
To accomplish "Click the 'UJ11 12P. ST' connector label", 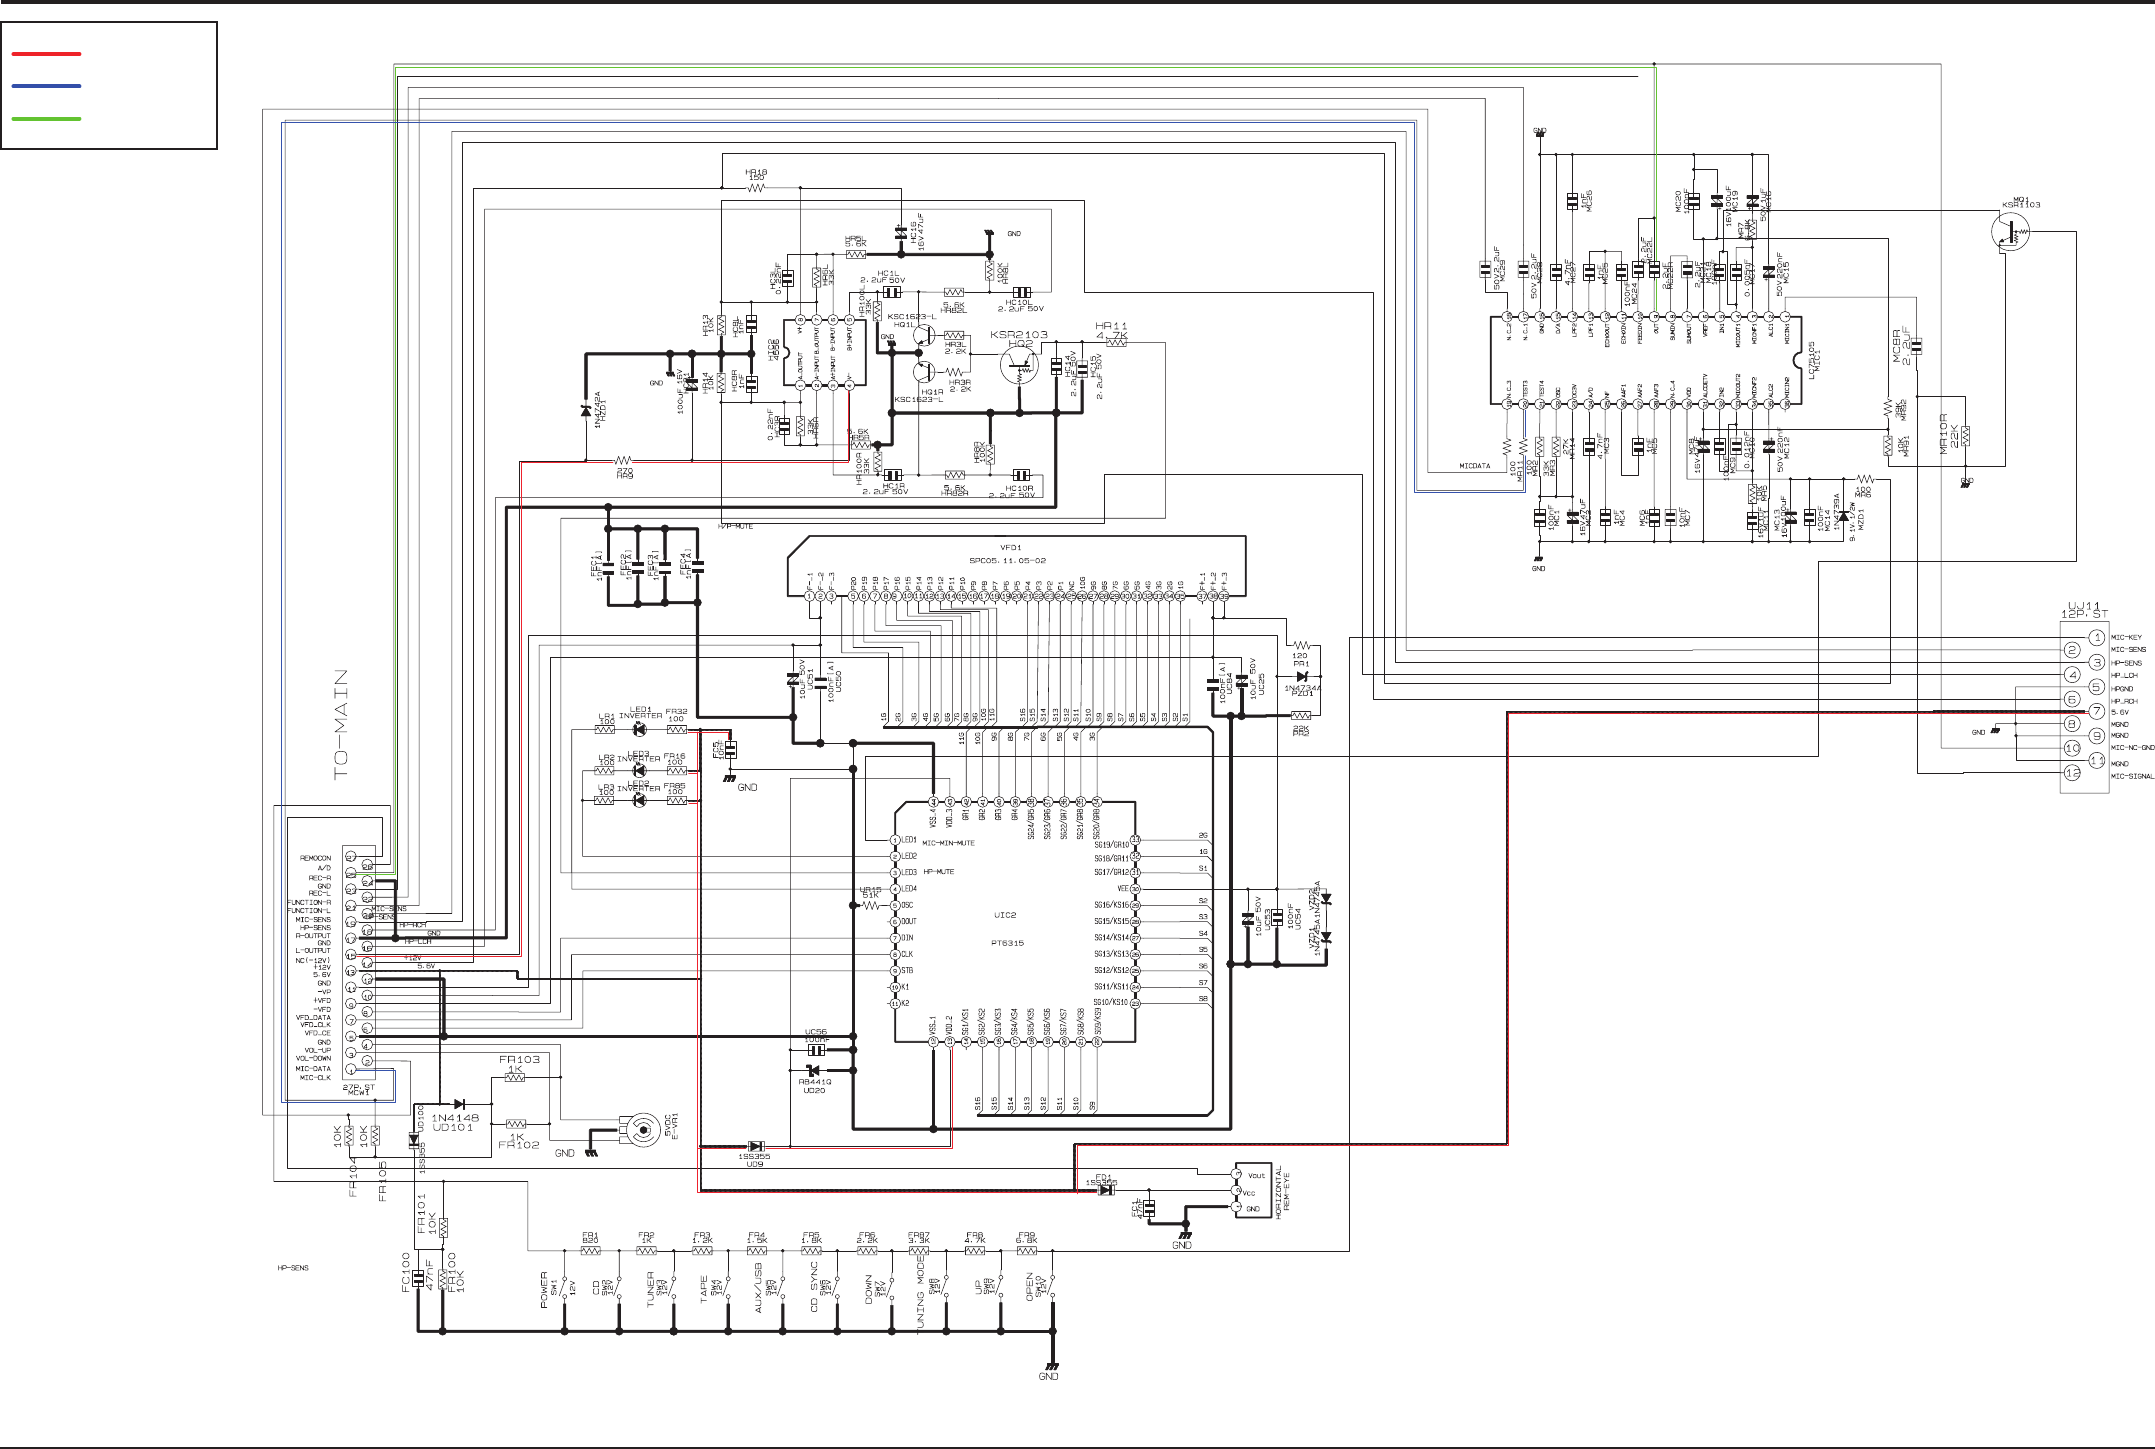I will coord(2084,609).
